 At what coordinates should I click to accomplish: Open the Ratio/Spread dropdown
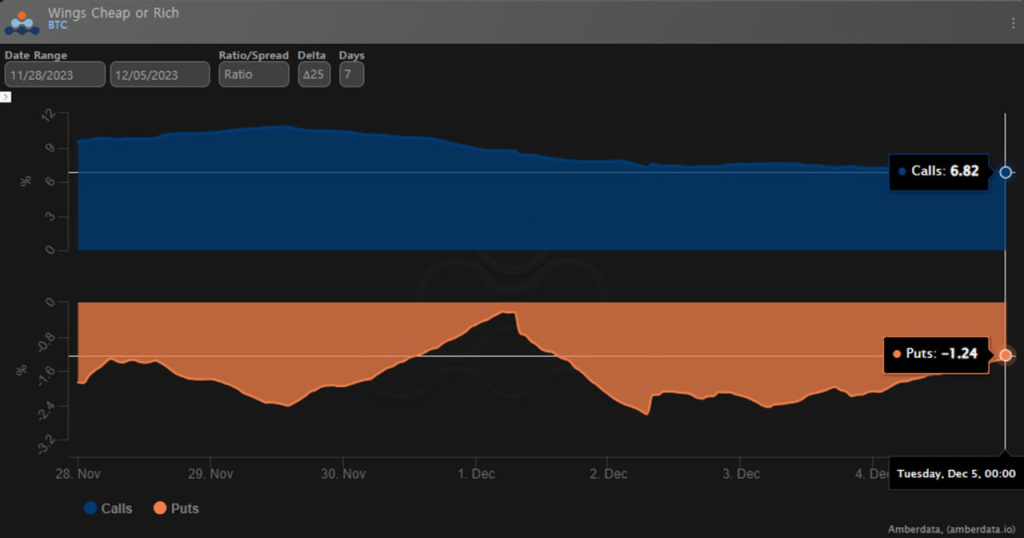tap(254, 75)
